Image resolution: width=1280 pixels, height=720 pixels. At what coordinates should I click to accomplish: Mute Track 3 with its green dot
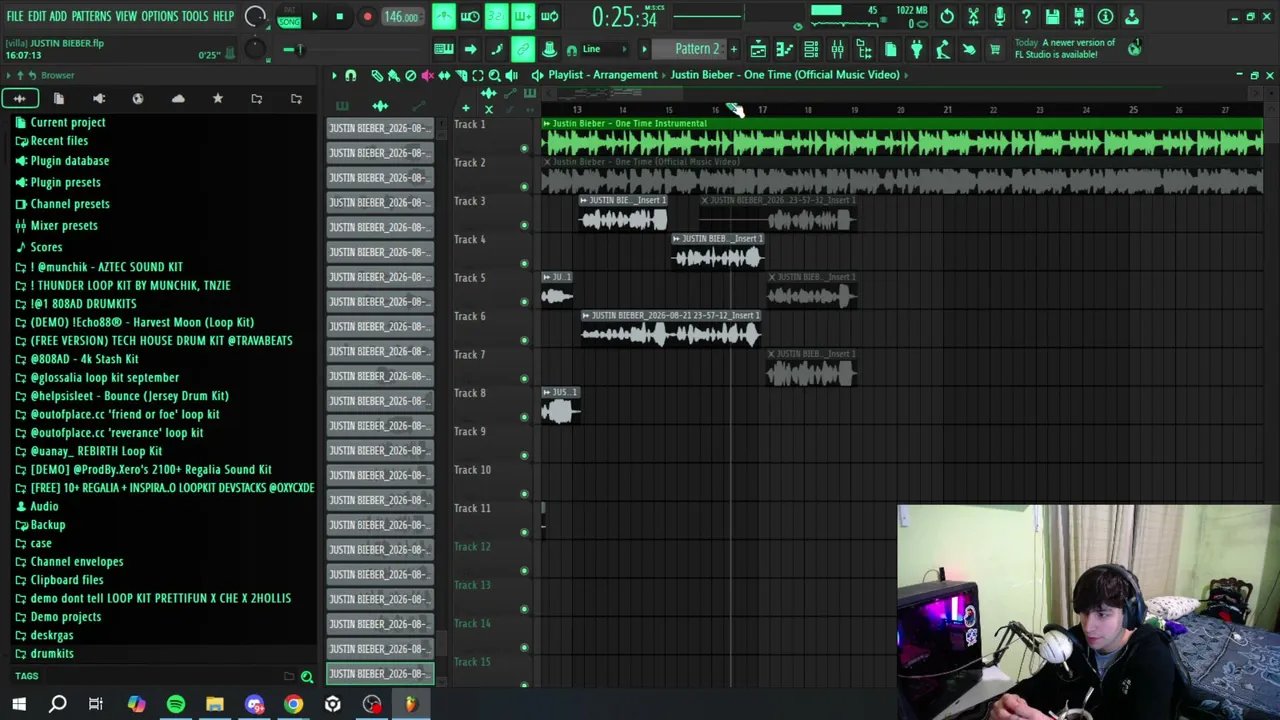pos(524,225)
